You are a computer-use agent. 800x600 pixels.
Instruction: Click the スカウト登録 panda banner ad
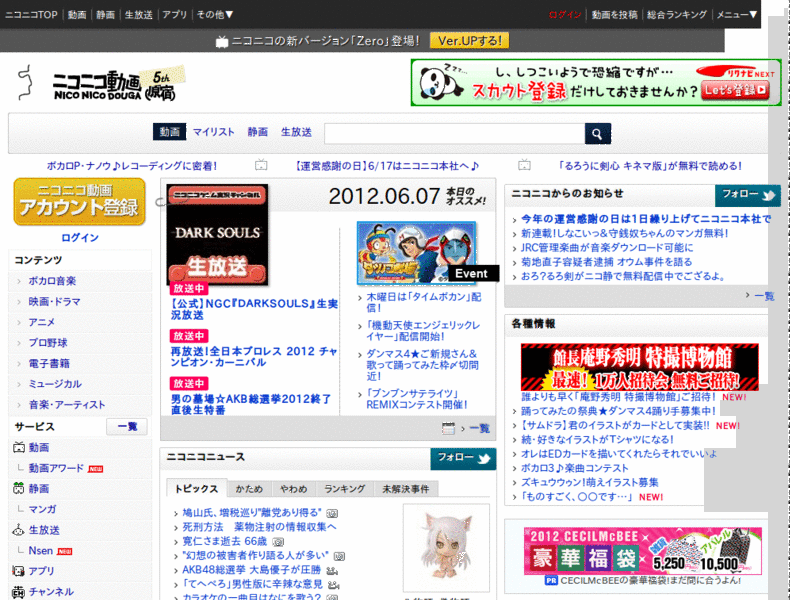(596, 83)
